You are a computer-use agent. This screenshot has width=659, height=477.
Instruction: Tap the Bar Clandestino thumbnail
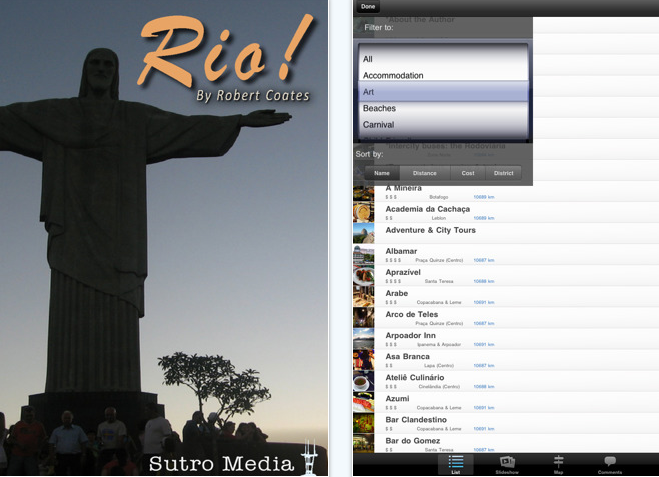(364, 422)
